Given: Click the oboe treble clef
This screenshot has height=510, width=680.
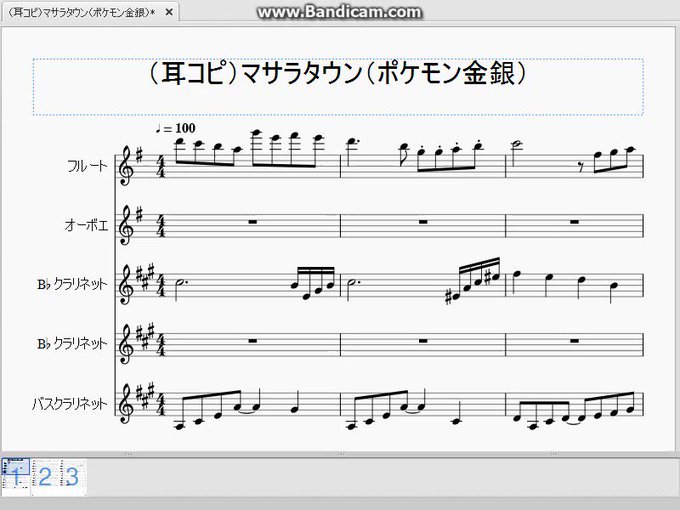Looking at the screenshot, I should [126, 226].
